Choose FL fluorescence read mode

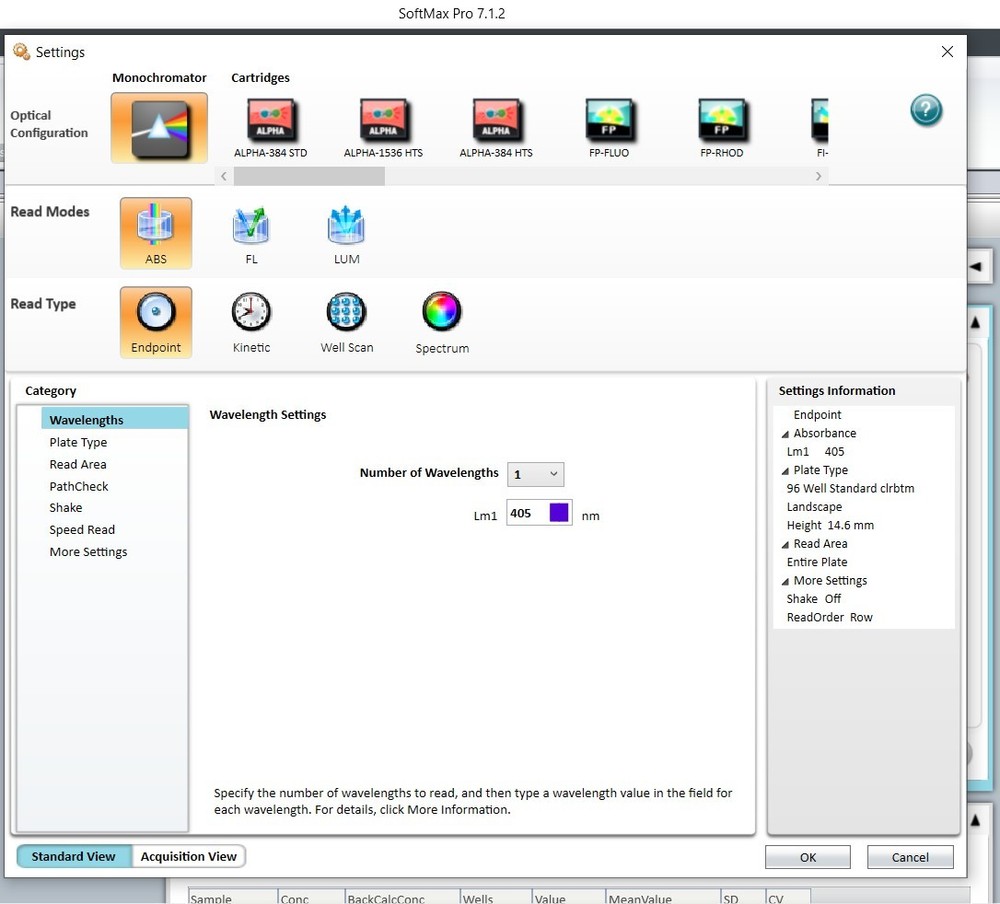tap(251, 234)
